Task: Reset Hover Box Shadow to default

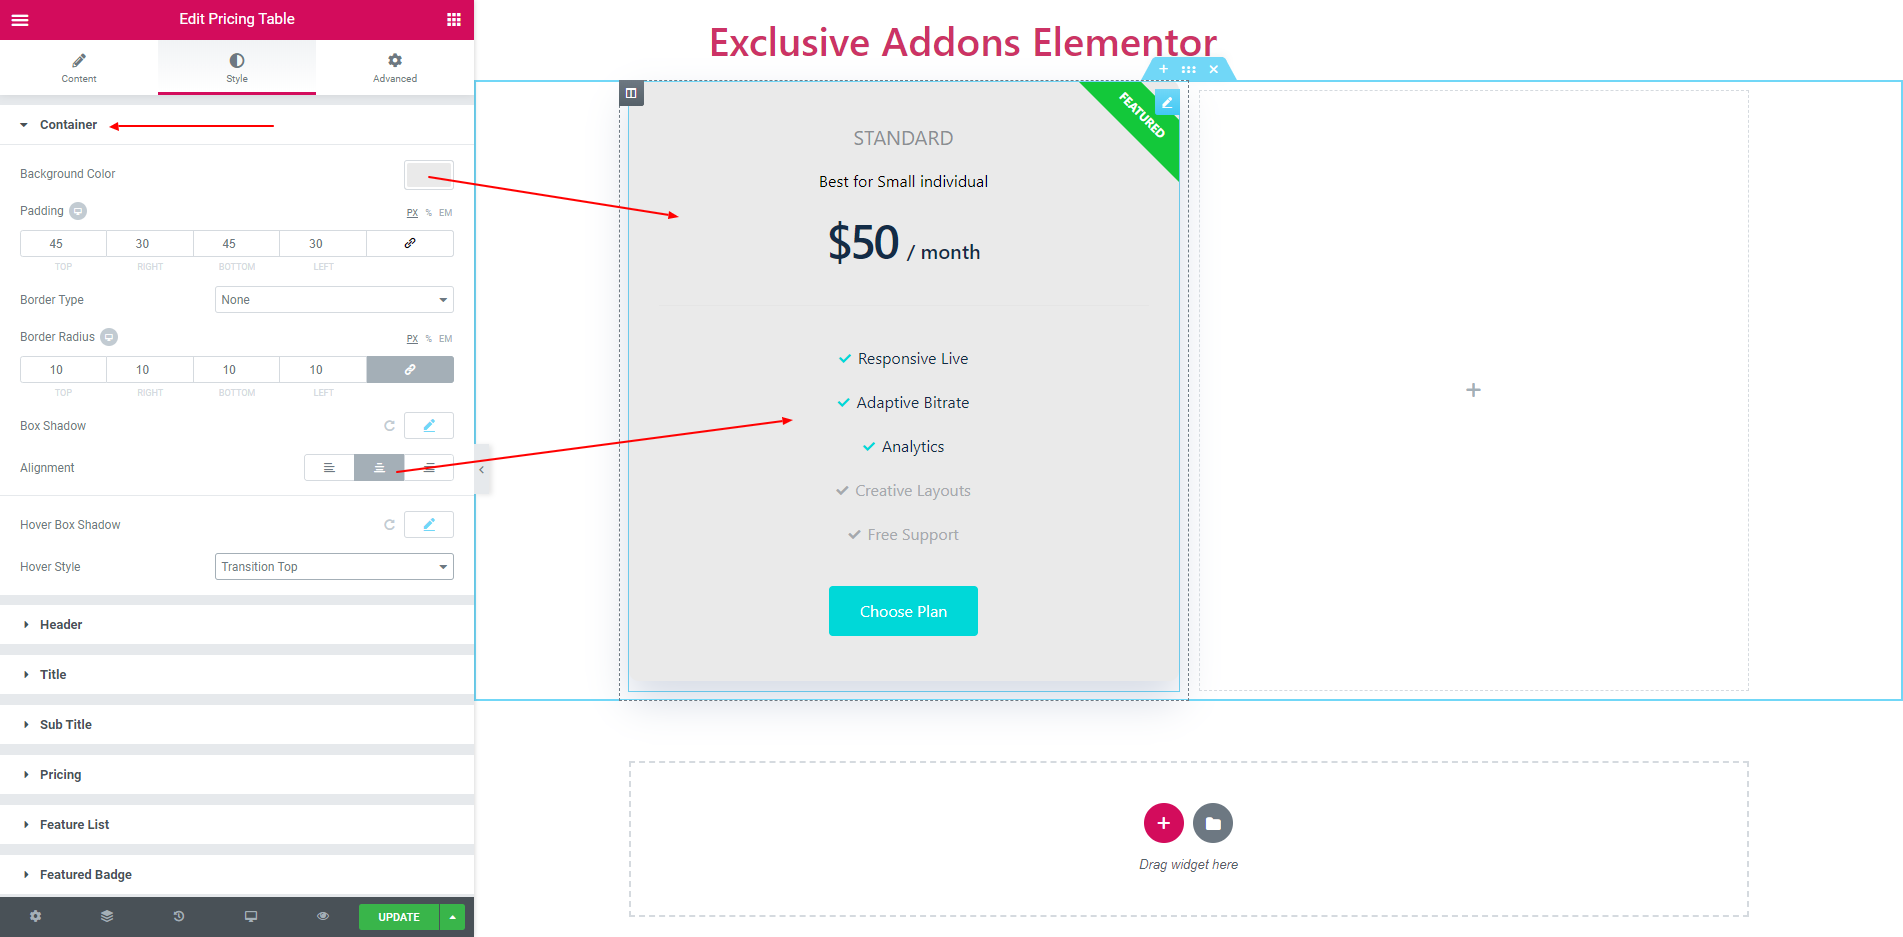Action: 389,525
